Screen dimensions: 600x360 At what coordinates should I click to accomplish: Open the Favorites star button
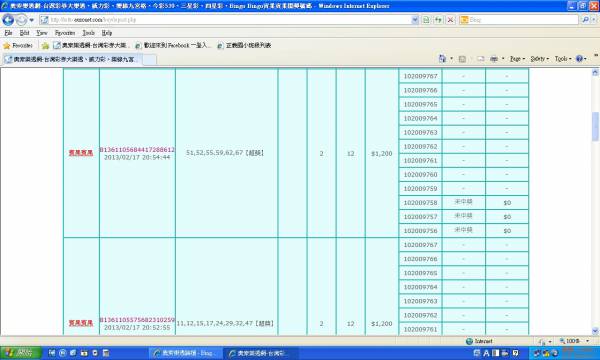click(x=18, y=46)
